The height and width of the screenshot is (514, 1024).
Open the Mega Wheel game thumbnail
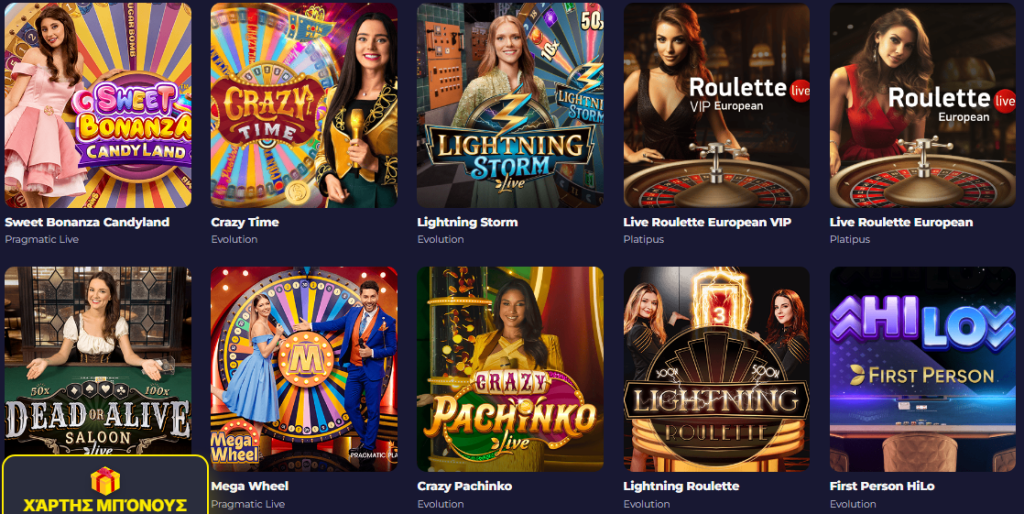click(304, 369)
